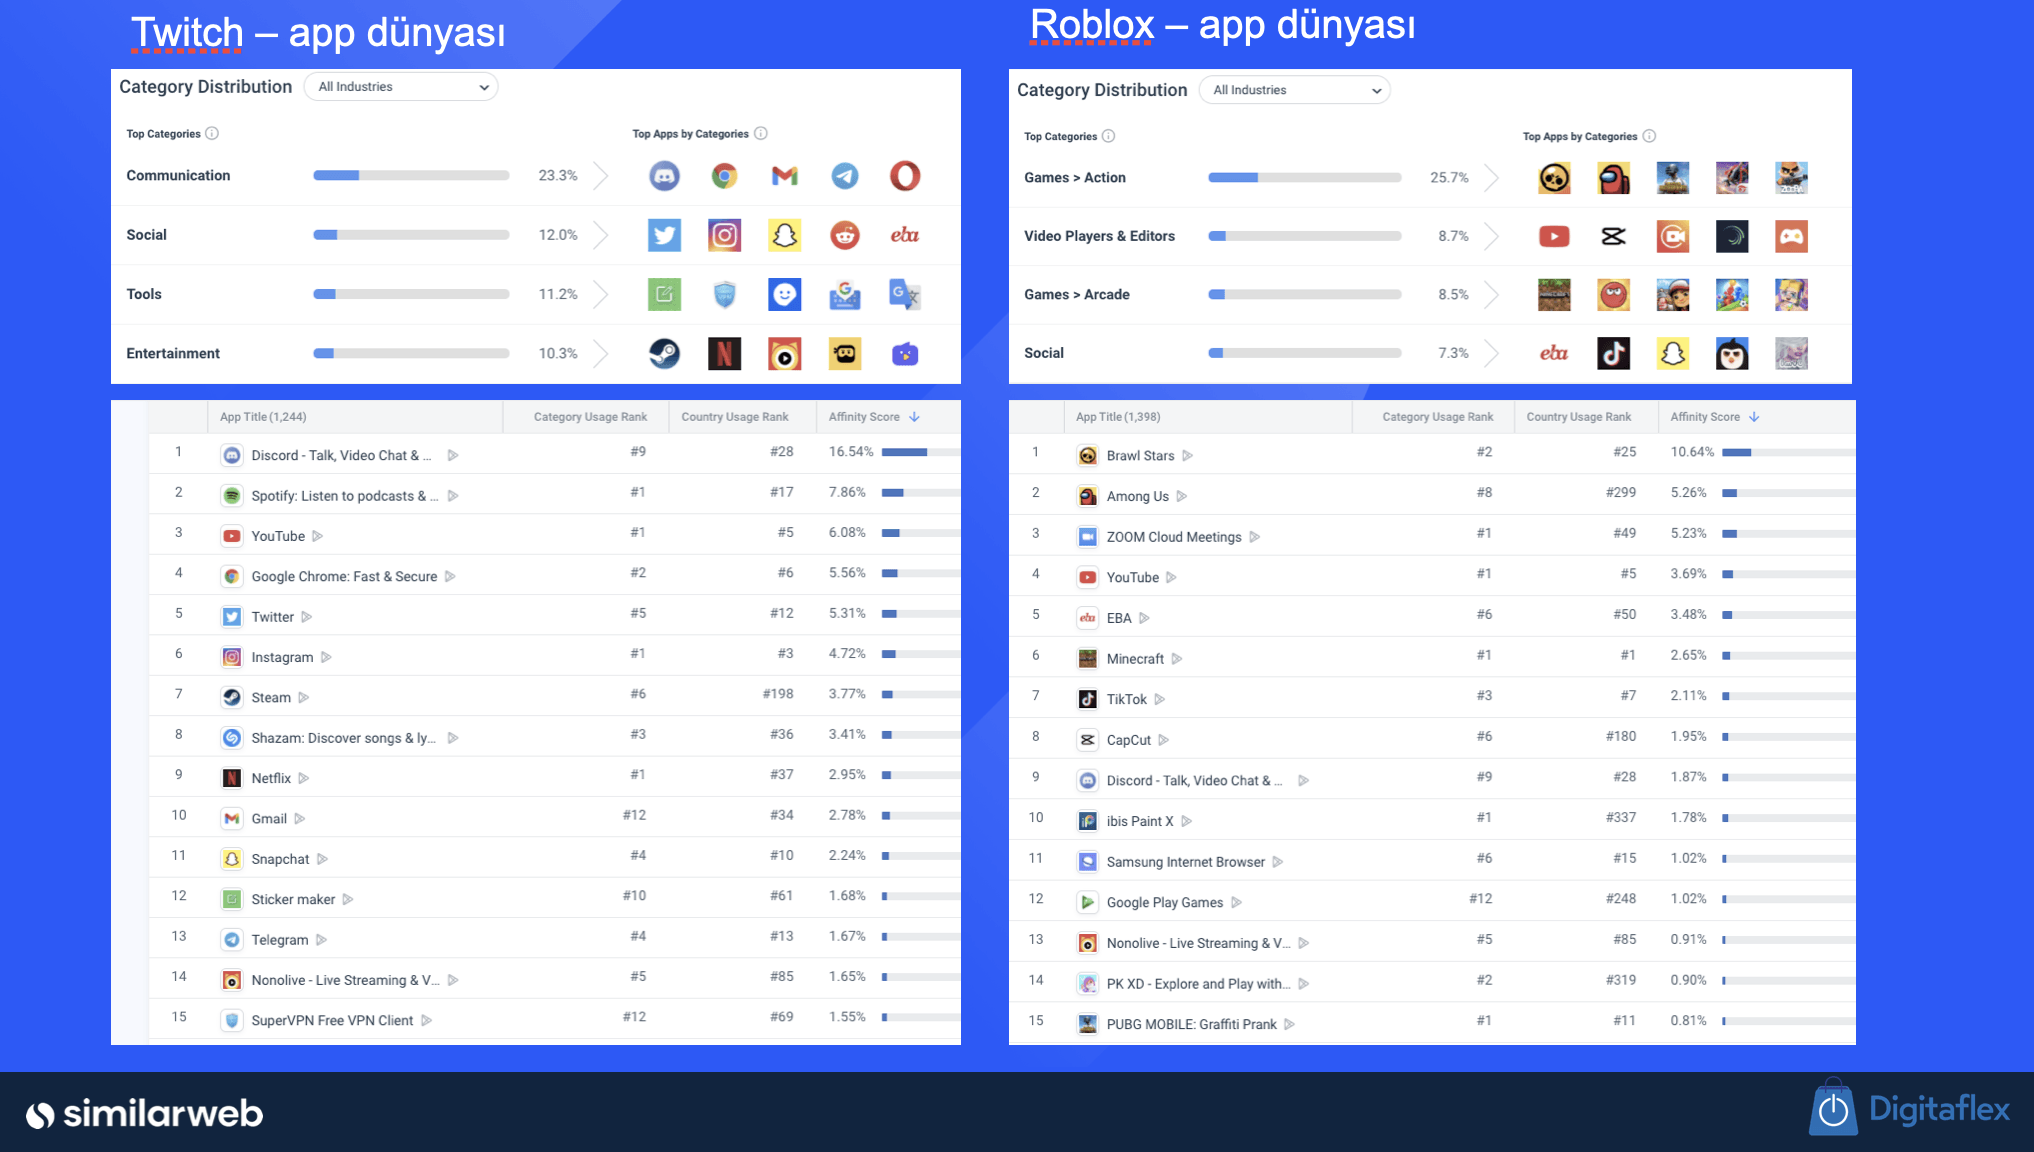Screen dimensions: 2034x1152
Task: Click the Instagram icon in the Social row
Action: point(724,235)
